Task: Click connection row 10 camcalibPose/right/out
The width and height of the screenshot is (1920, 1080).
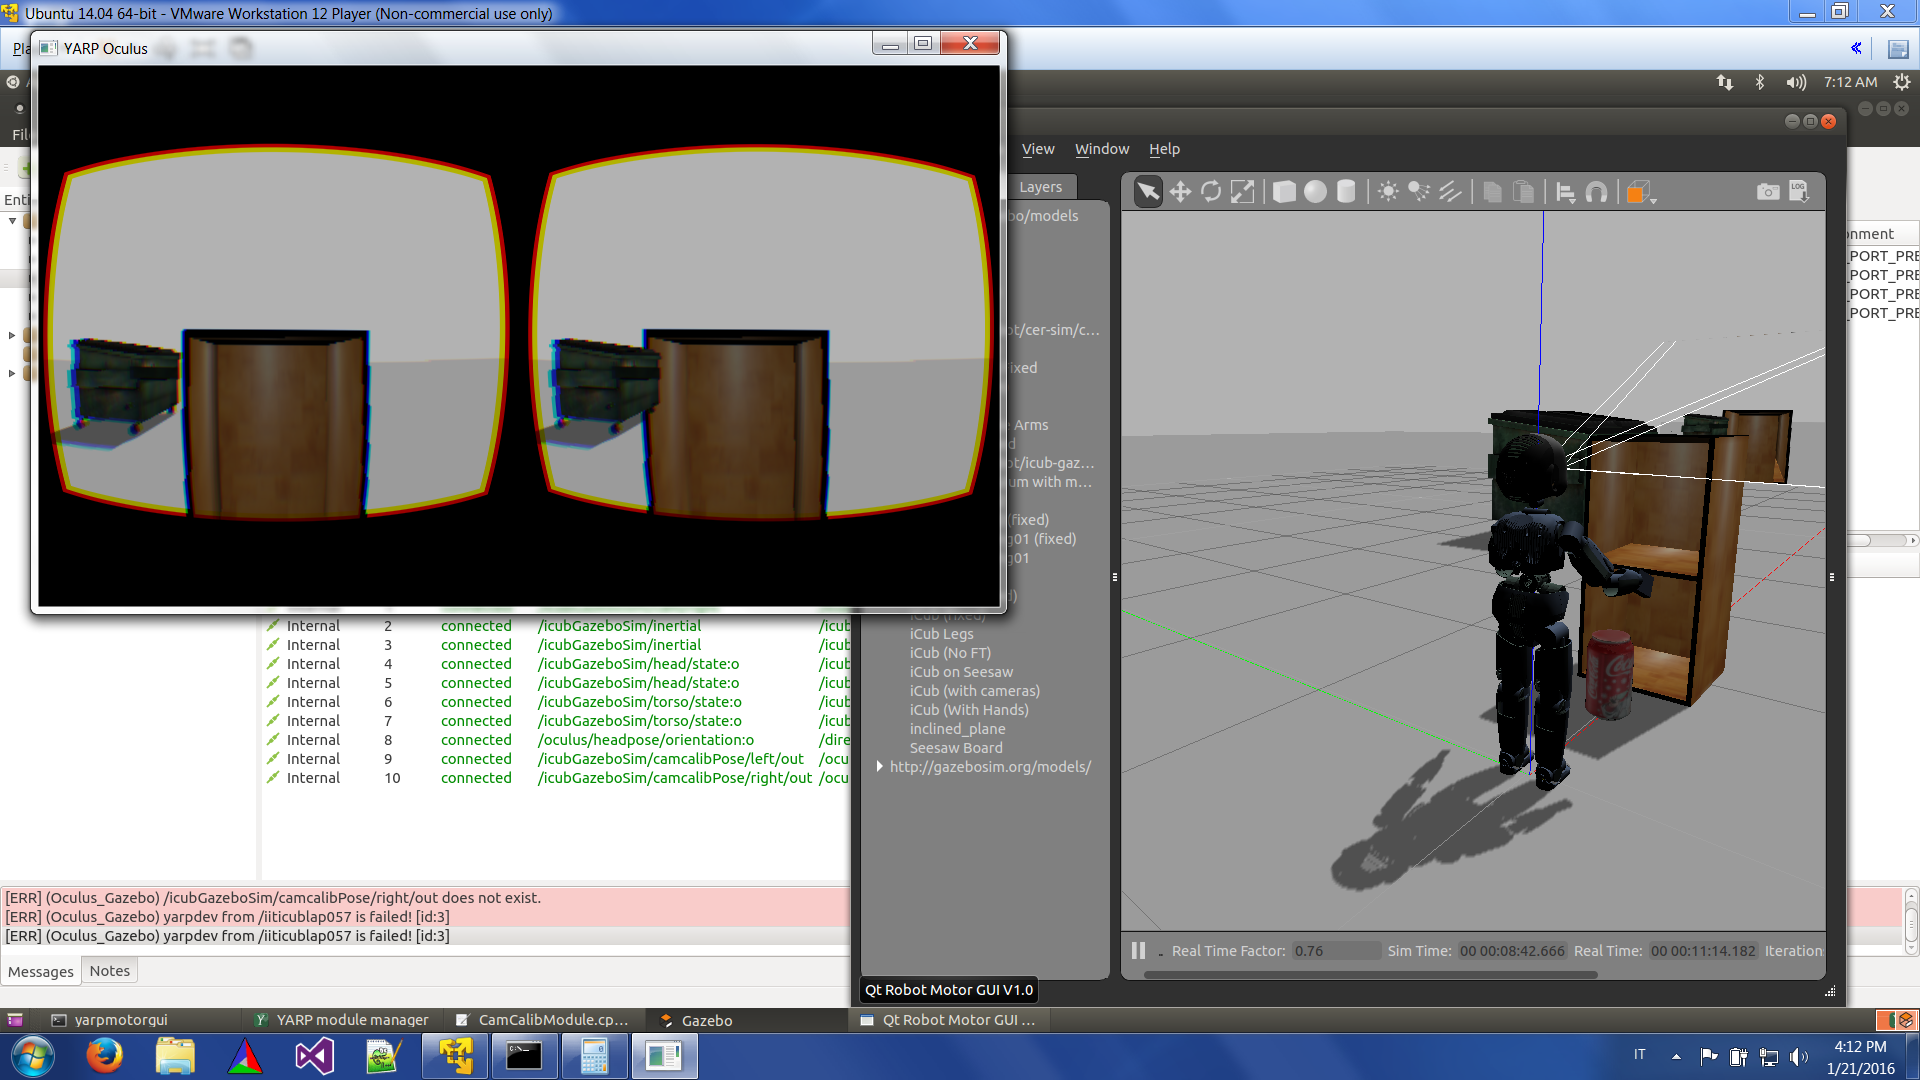Action: click(556, 778)
